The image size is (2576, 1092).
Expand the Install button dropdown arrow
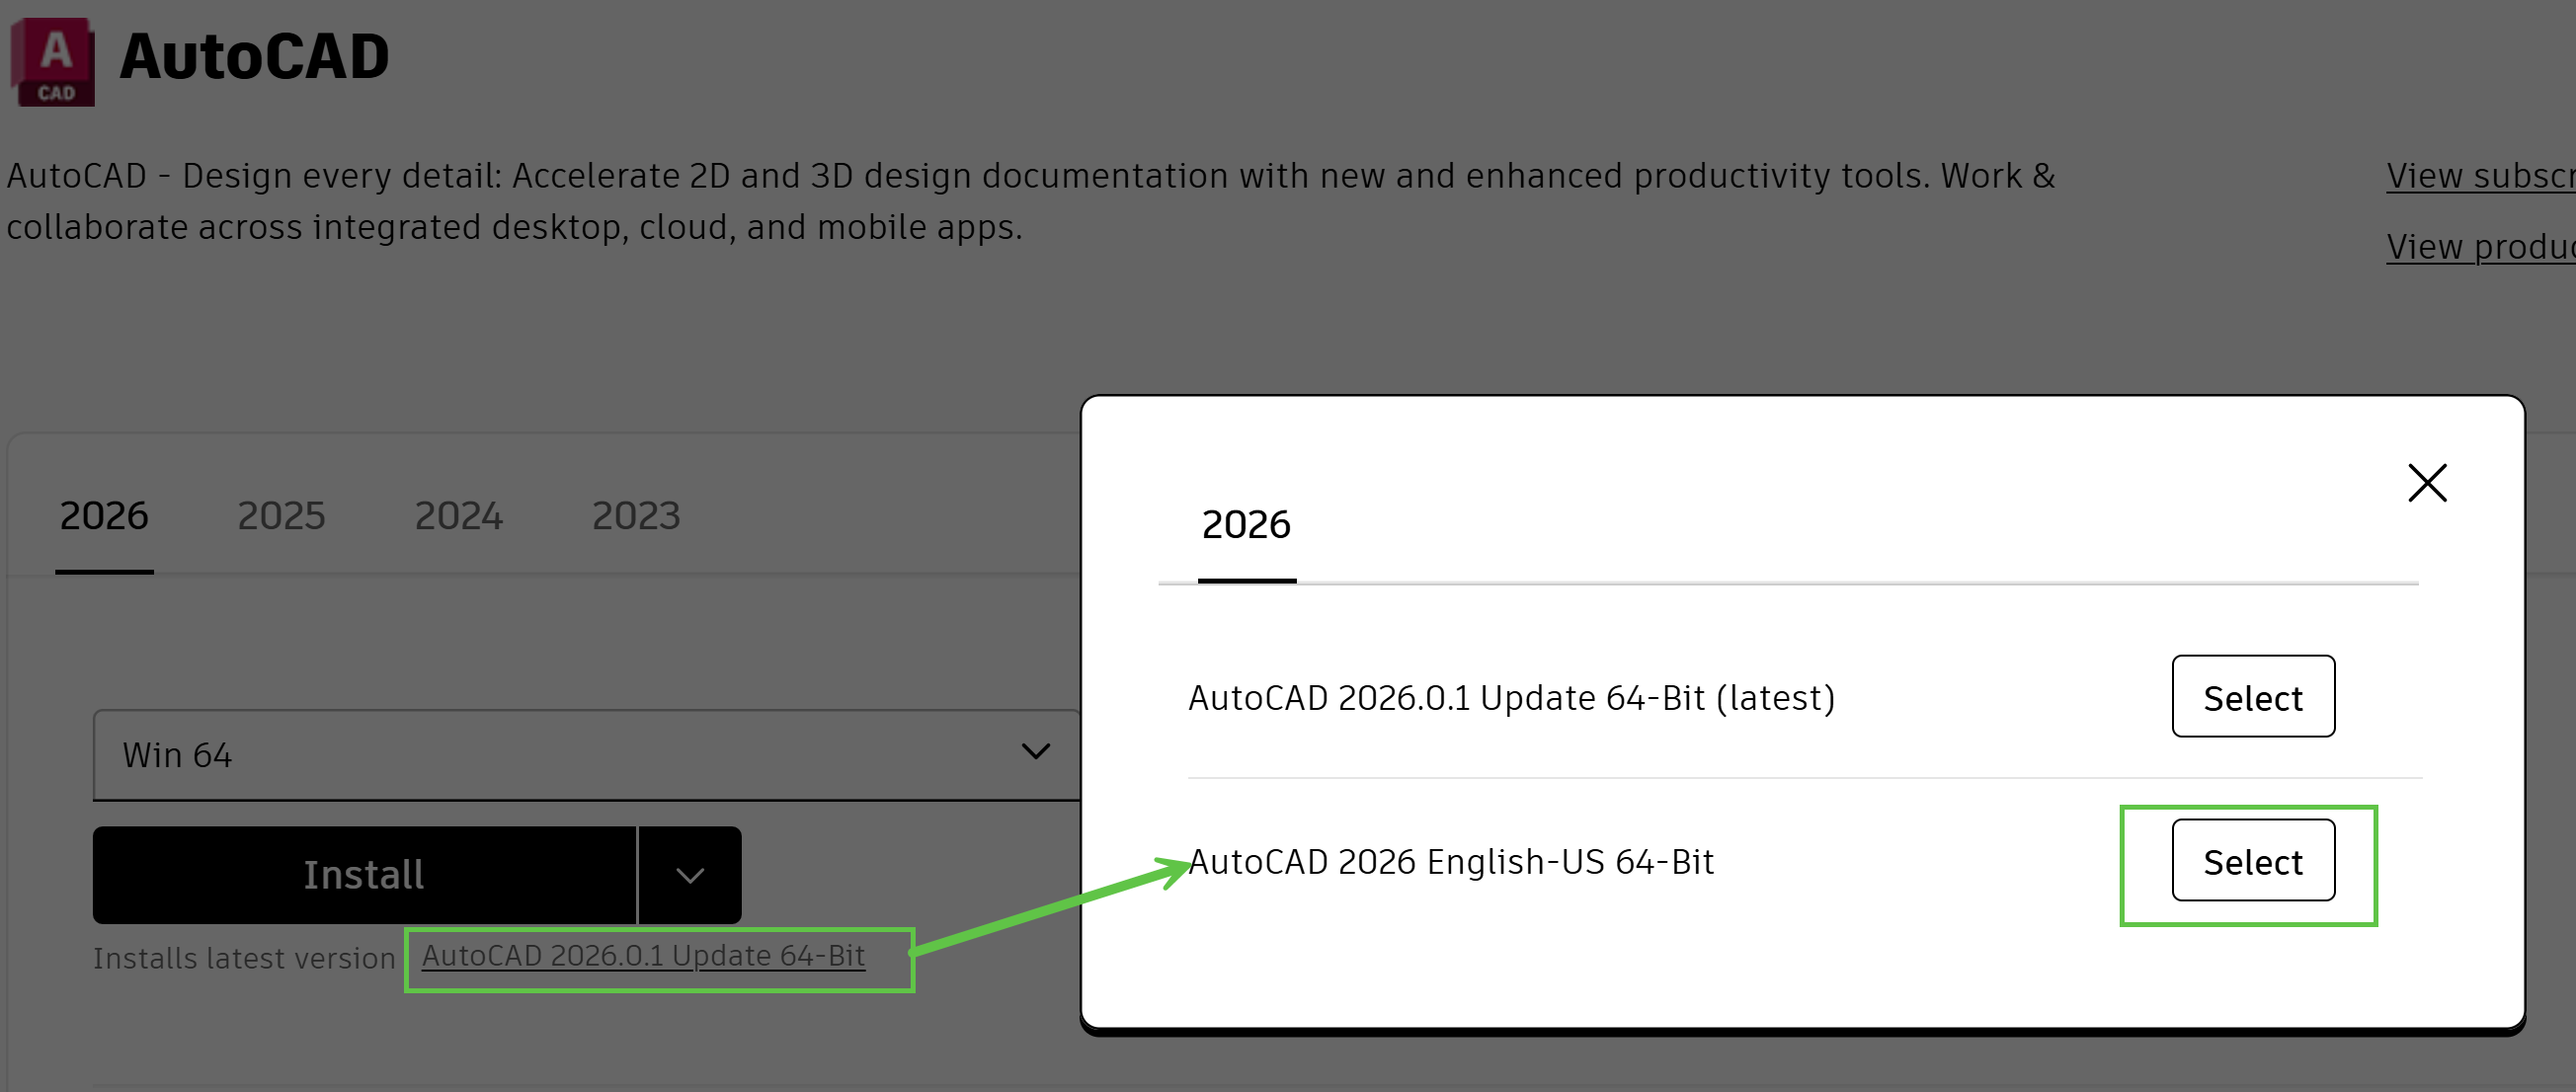690,875
